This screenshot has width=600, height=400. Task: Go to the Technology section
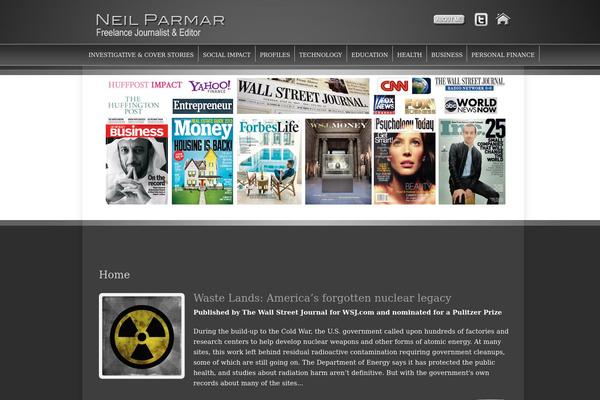point(321,55)
